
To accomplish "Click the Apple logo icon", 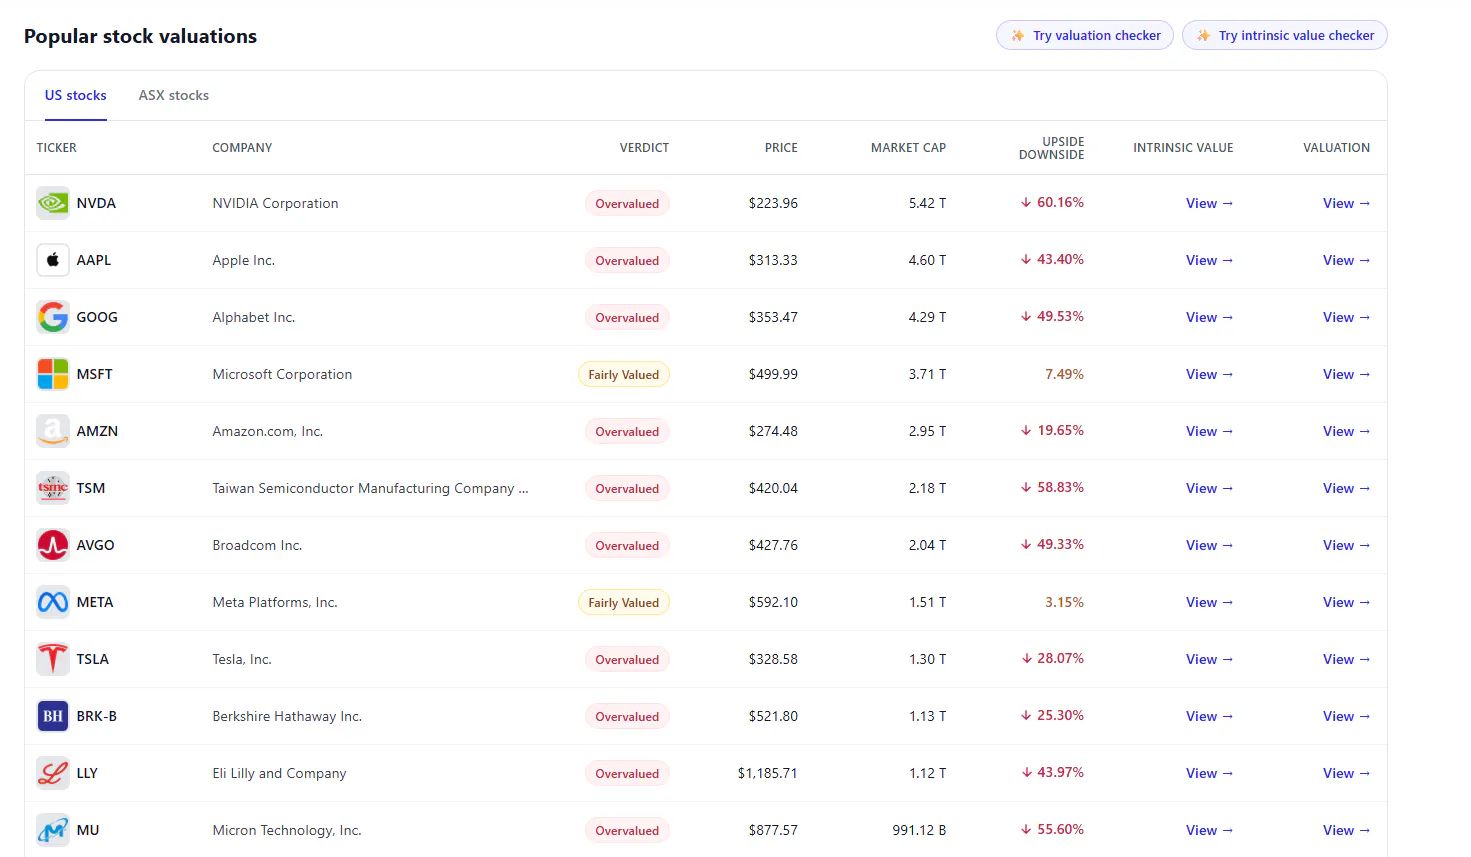I will pyautogui.click(x=53, y=260).
